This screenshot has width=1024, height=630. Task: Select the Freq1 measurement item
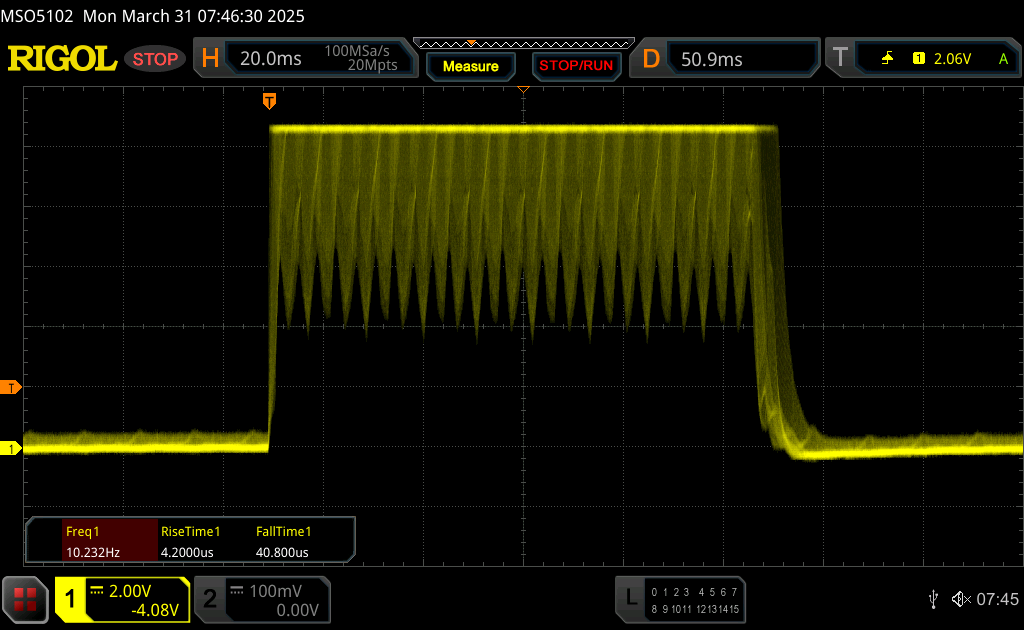pos(82,531)
